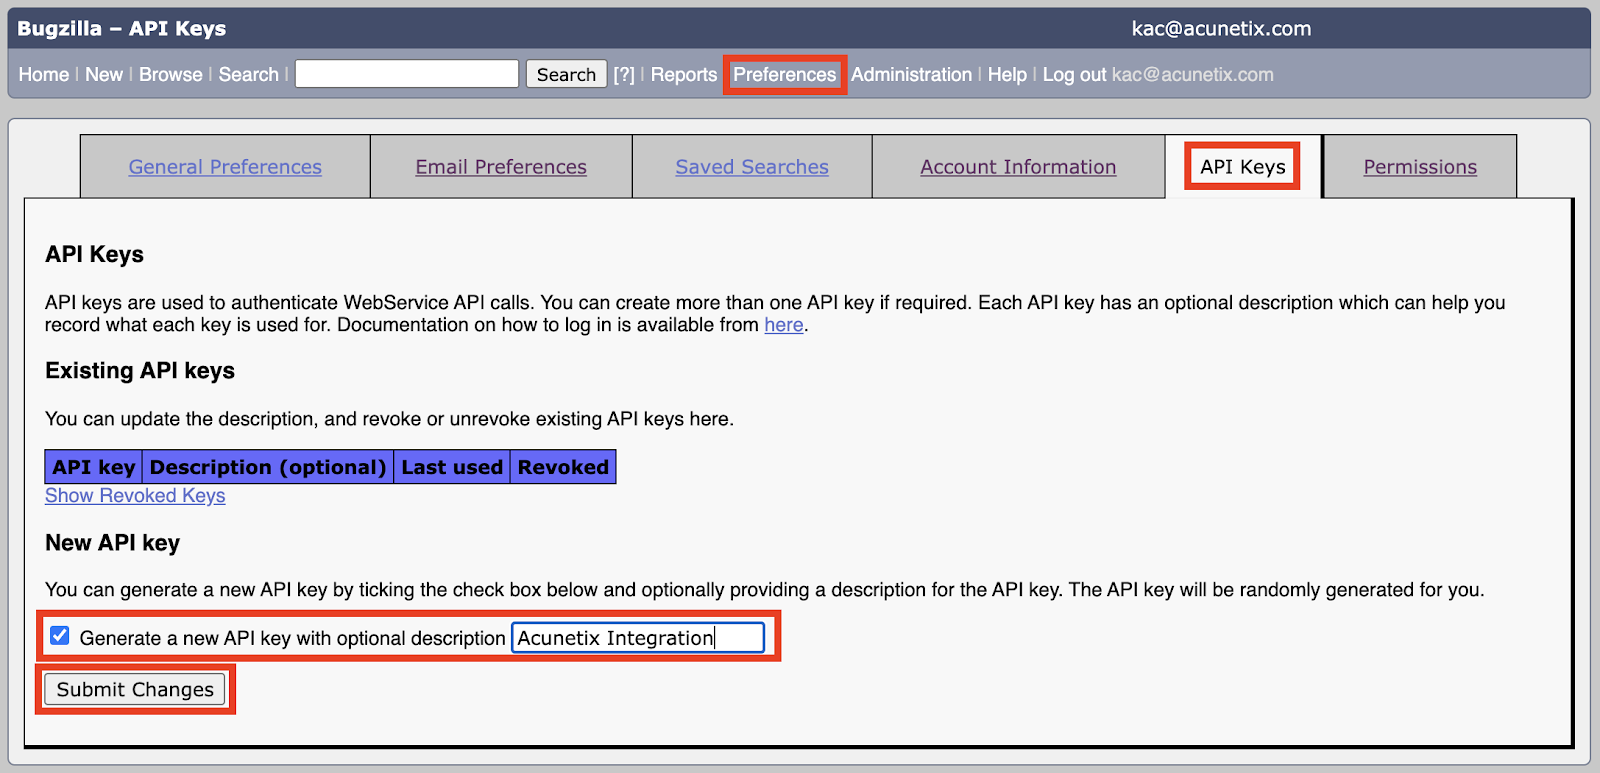Click the Home link in header
This screenshot has width=1600, height=773.
point(44,75)
